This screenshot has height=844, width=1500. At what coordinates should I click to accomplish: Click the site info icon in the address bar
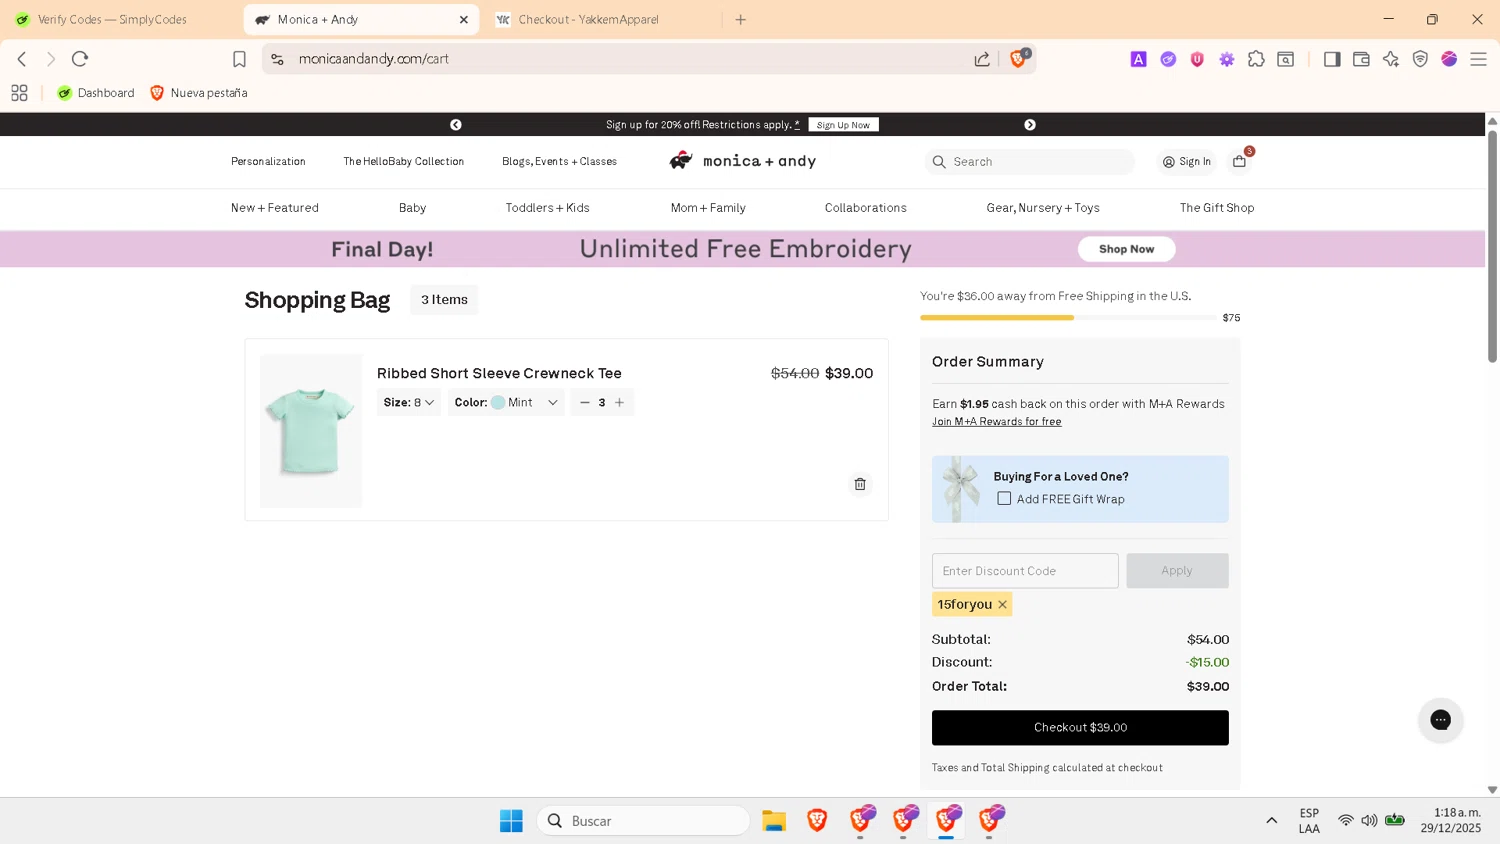[x=278, y=59]
